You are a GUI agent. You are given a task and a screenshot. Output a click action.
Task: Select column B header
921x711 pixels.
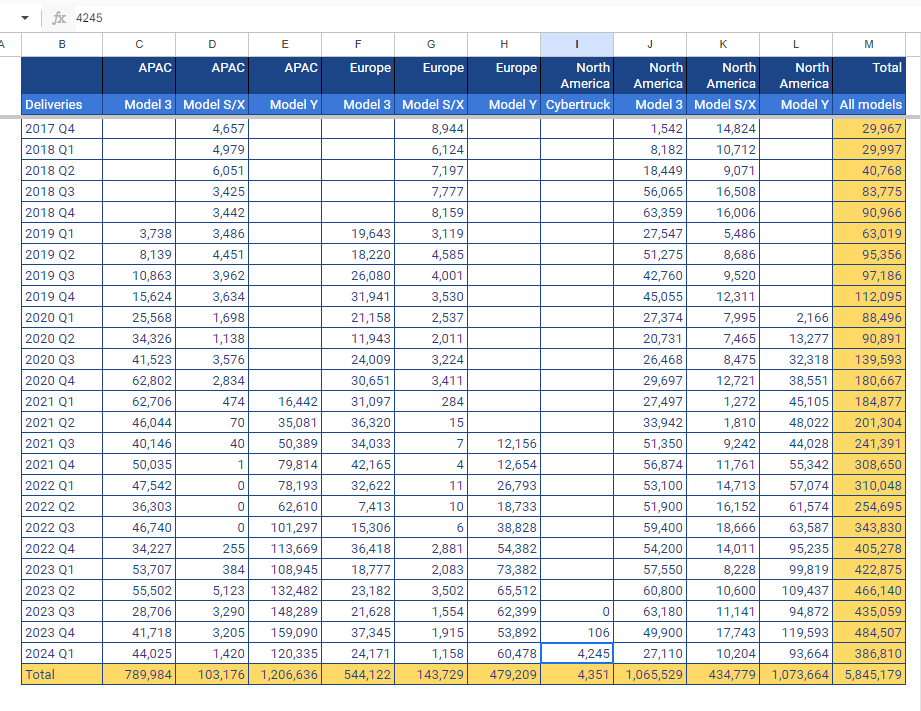[x=62, y=44]
